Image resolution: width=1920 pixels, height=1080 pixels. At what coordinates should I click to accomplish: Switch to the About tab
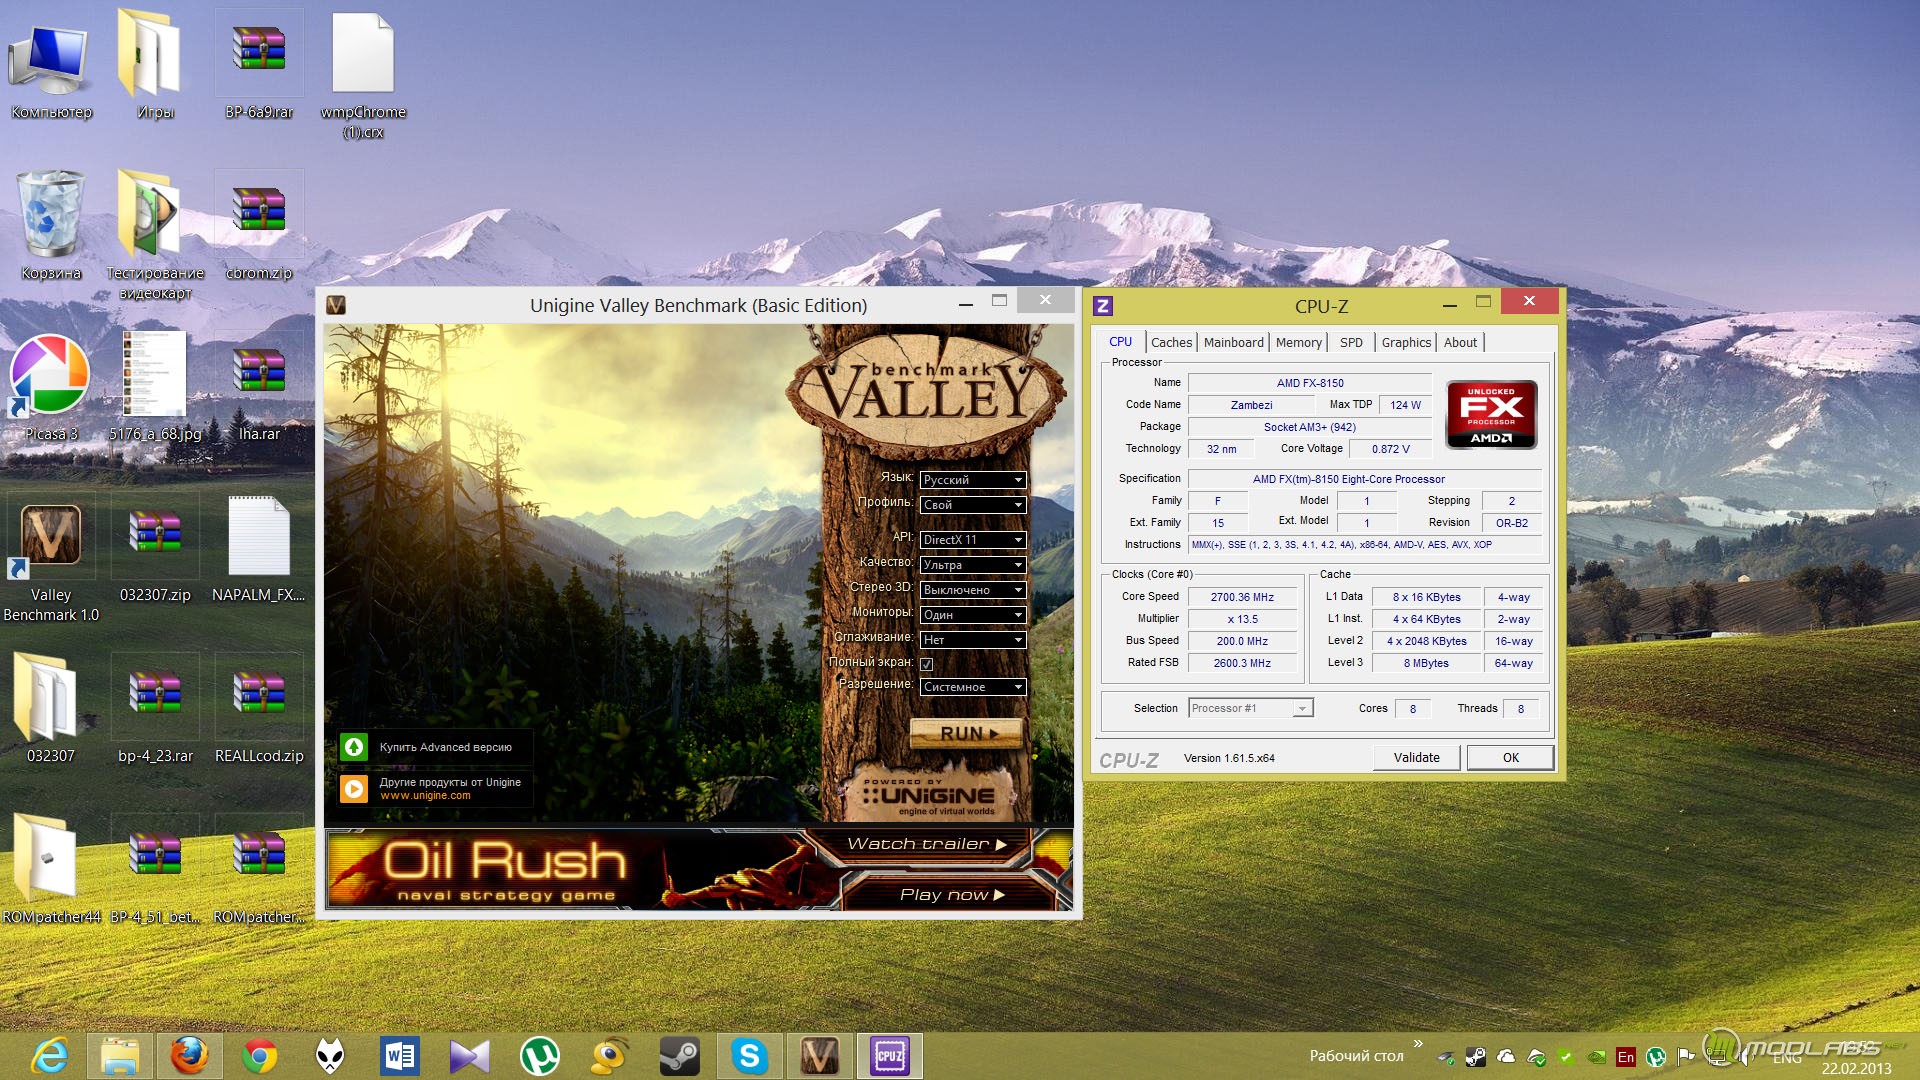(1460, 342)
